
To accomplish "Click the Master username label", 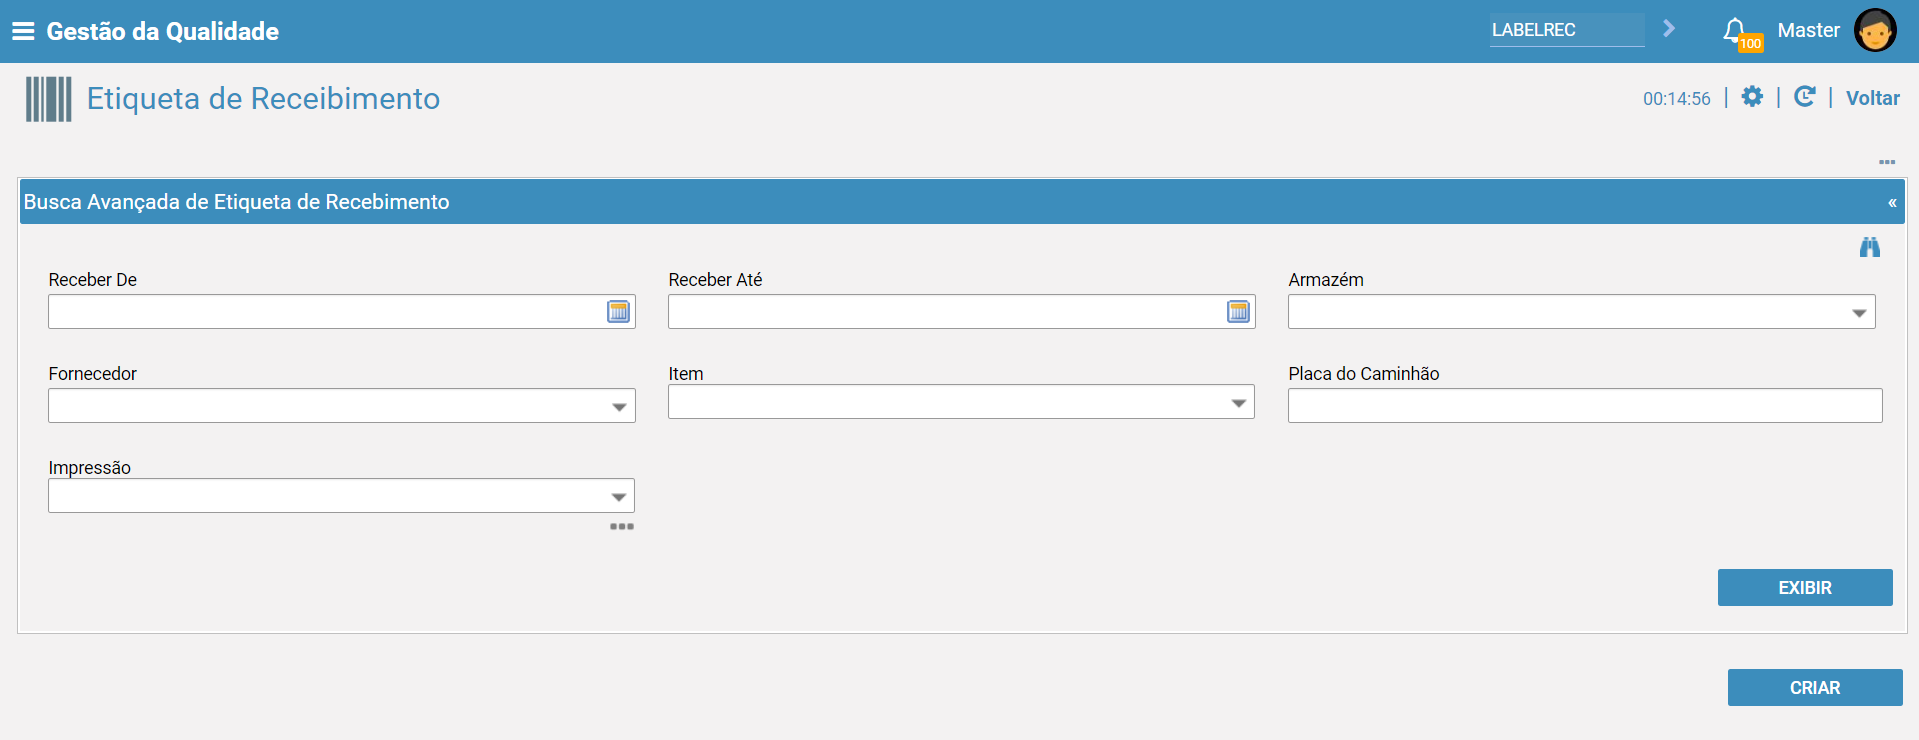I will [1808, 31].
